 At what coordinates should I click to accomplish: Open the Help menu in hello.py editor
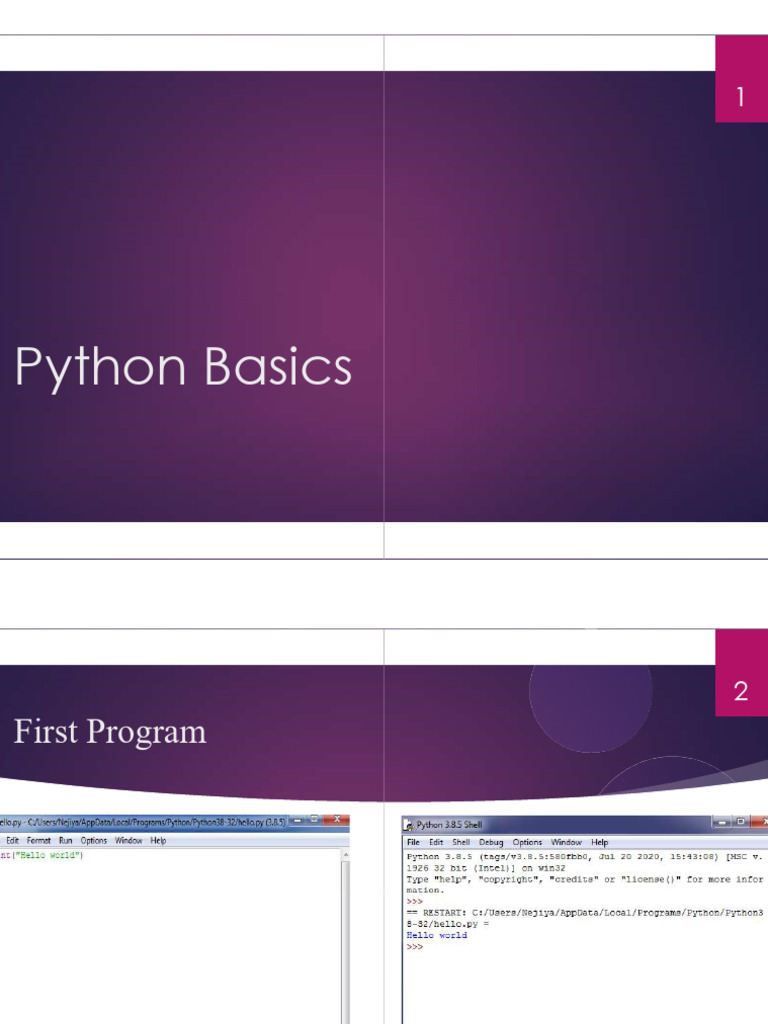click(x=158, y=841)
